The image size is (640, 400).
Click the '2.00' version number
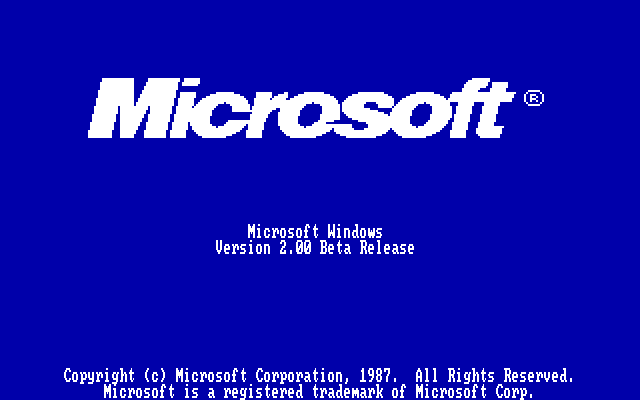tap(295, 248)
